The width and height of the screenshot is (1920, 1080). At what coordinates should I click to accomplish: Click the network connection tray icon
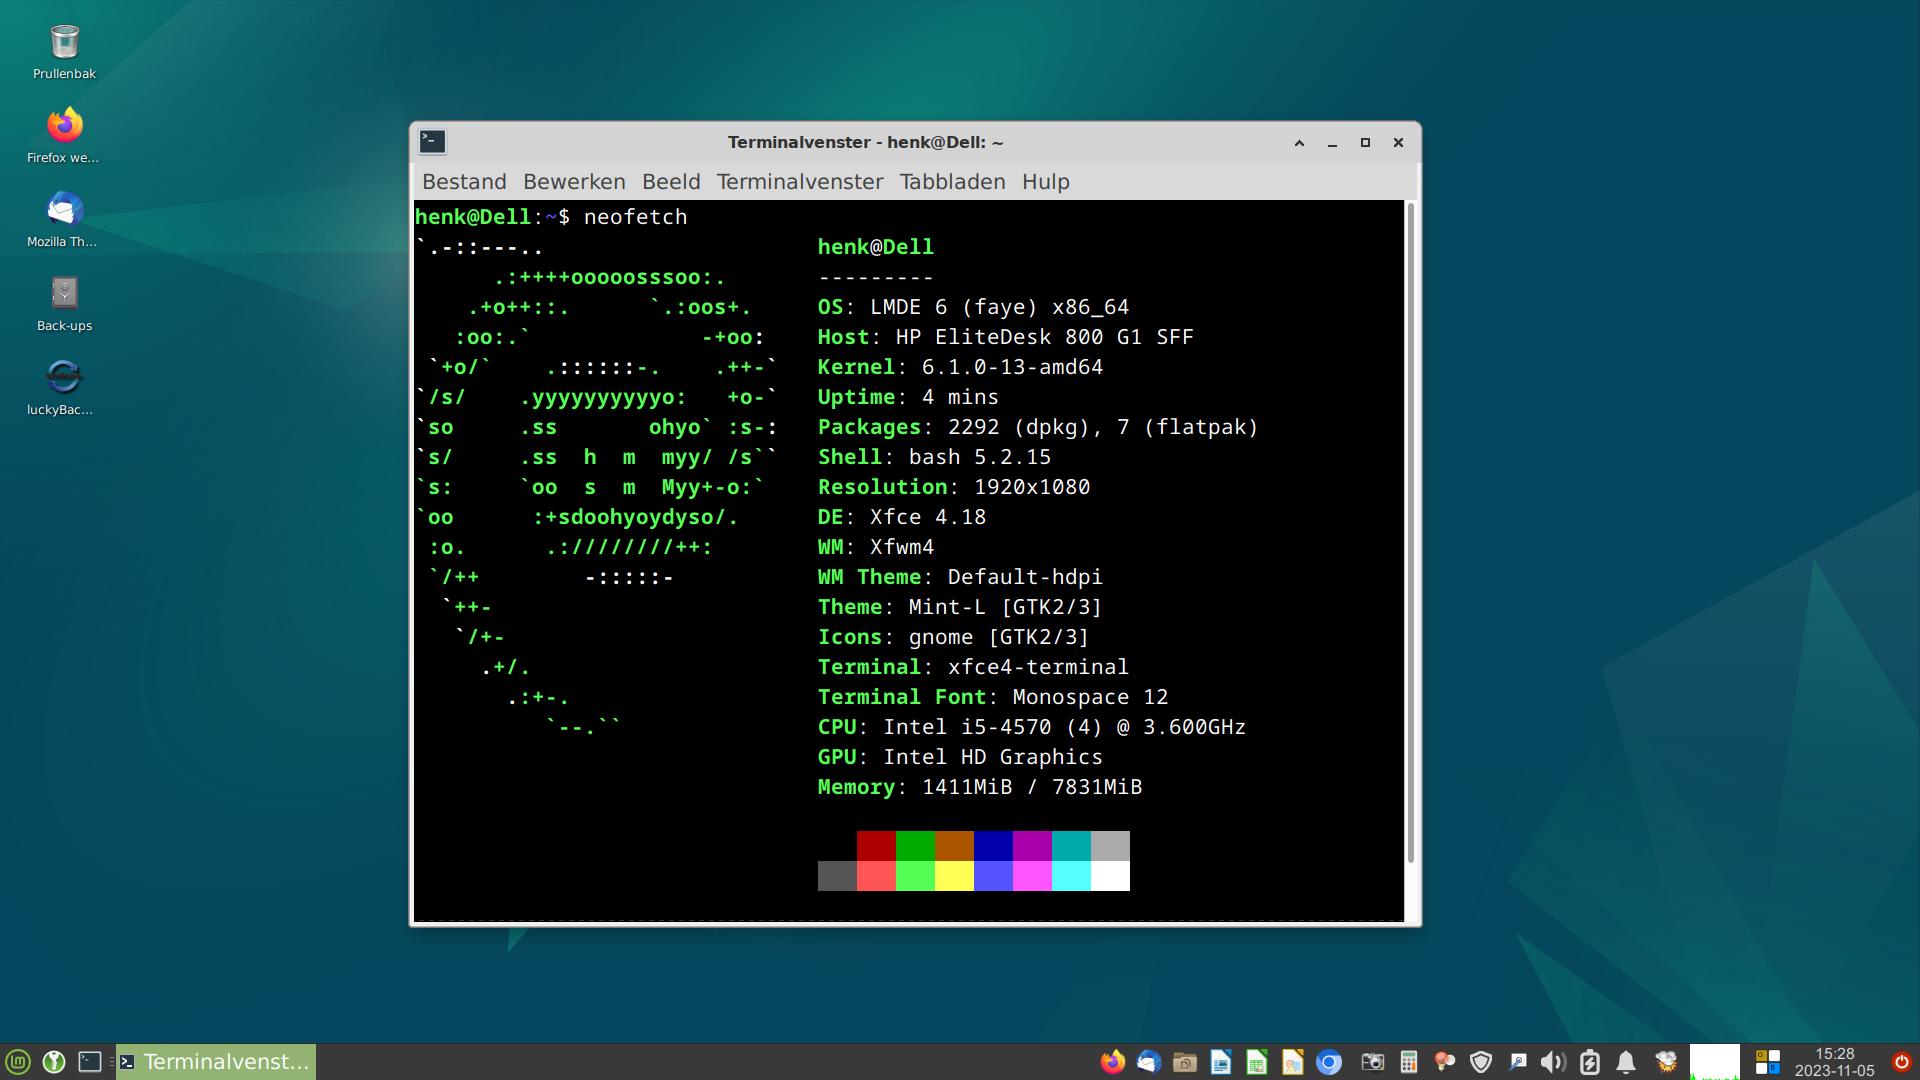click(x=1517, y=1062)
